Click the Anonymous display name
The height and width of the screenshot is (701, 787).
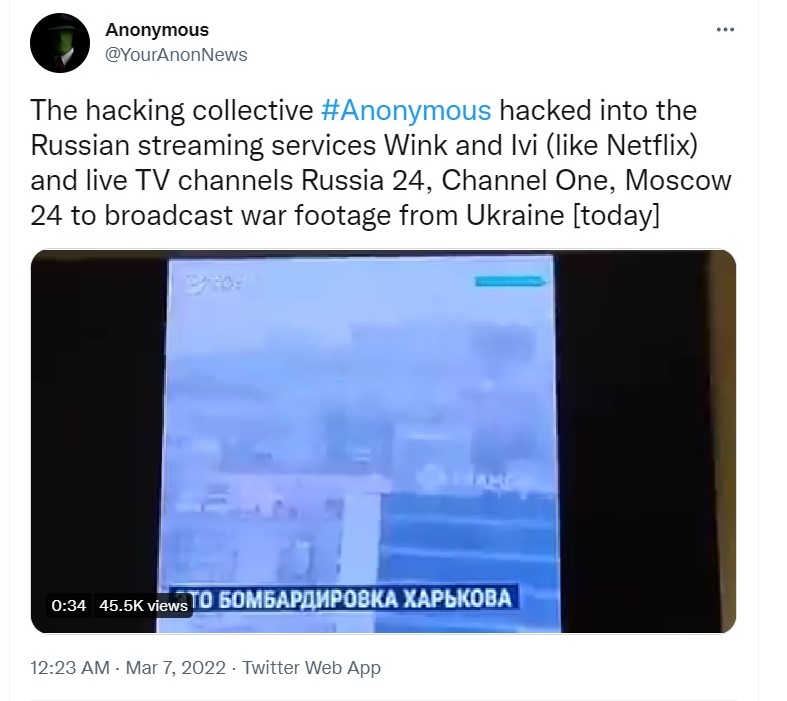157,30
